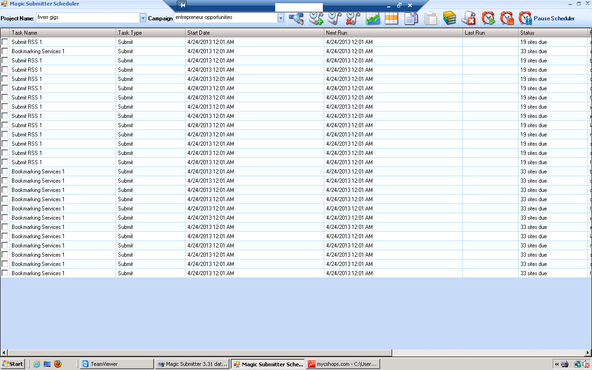Select the 'Submit RSS 1' name in the first row
The width and height of the screenshot is (592, 370).
pos(26,42)
